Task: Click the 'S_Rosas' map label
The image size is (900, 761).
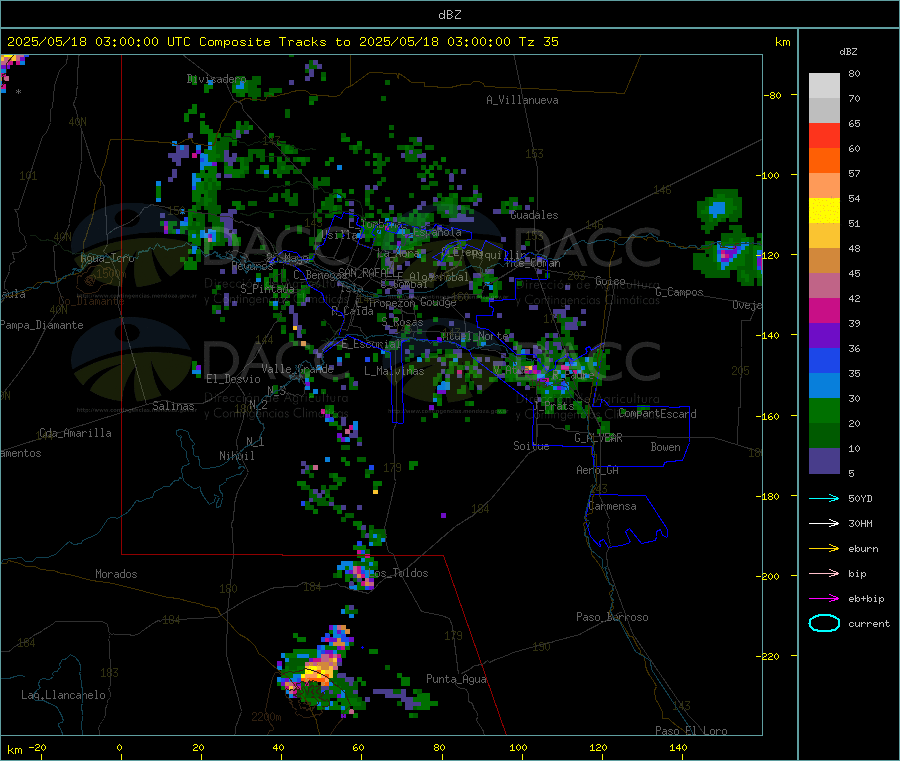Action: (x=402, y=323)
